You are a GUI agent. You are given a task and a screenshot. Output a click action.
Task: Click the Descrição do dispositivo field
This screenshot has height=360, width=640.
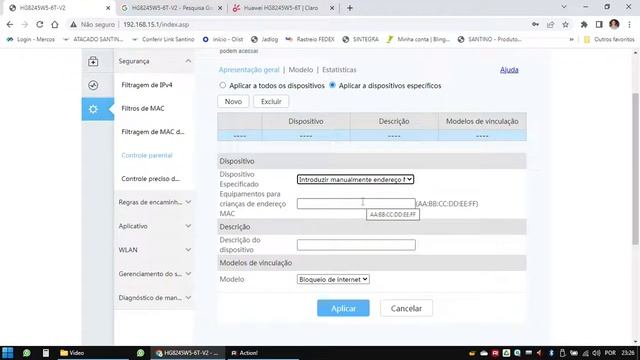356,244
